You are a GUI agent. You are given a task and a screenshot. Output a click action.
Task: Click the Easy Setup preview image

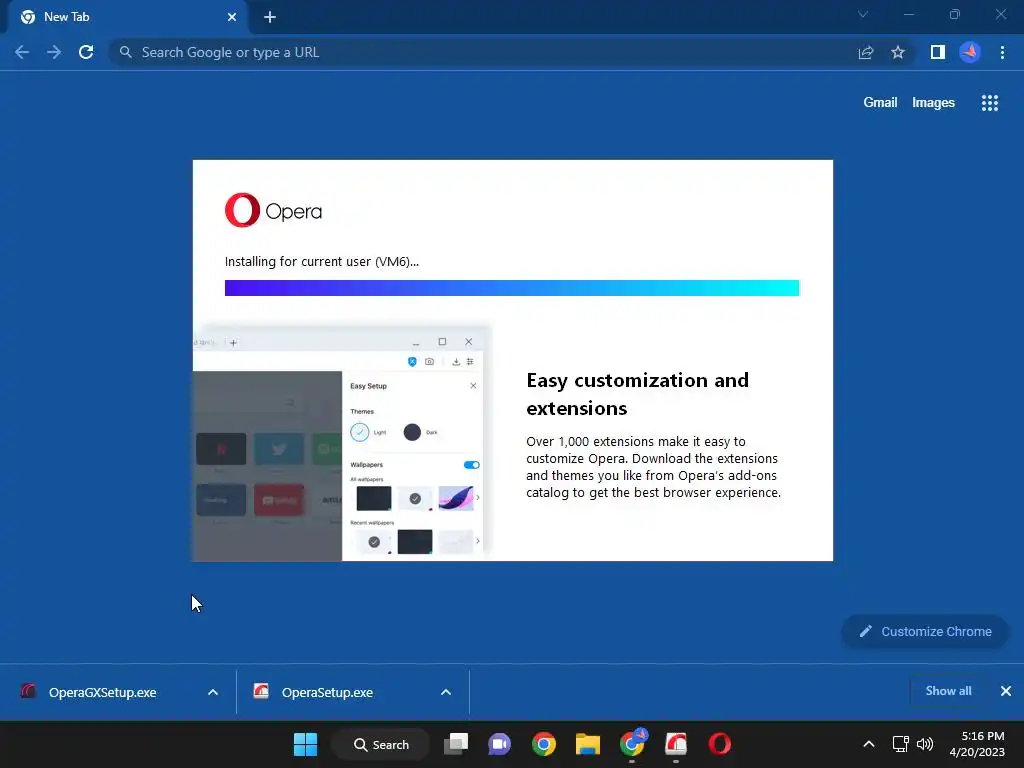342,443
